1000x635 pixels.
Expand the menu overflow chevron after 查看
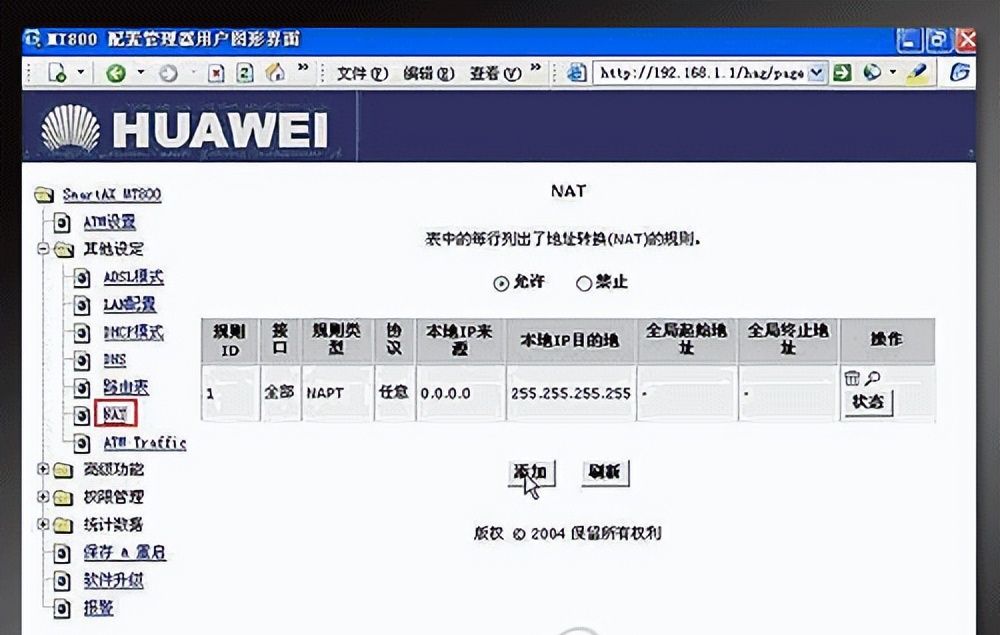pos(536,67)
